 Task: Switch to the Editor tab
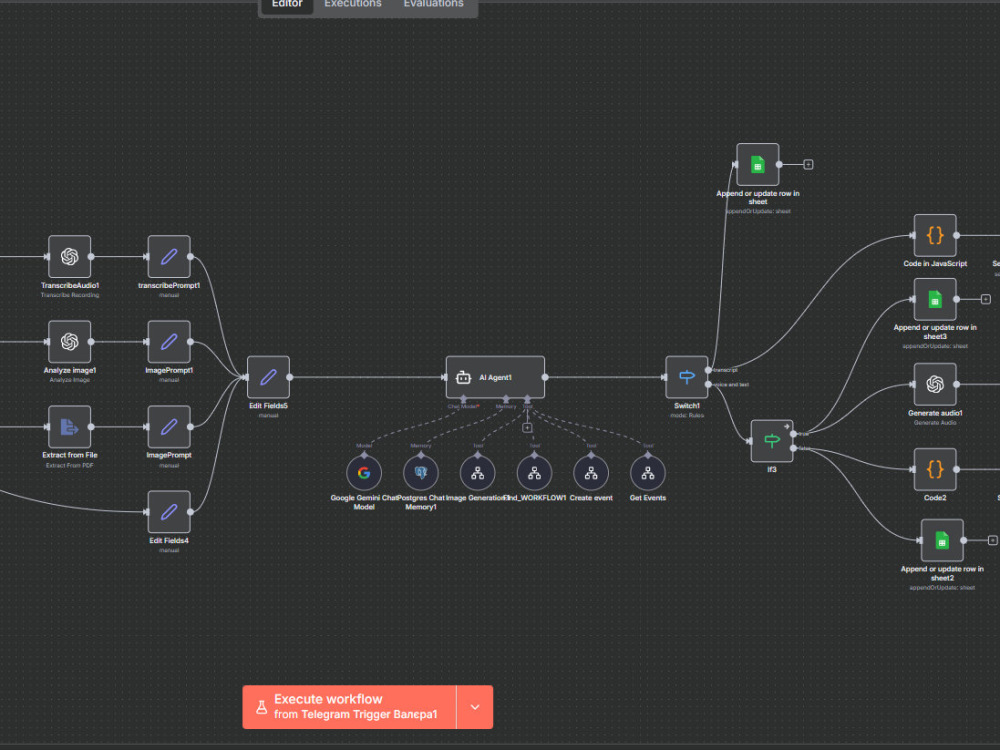click(287, 4)
